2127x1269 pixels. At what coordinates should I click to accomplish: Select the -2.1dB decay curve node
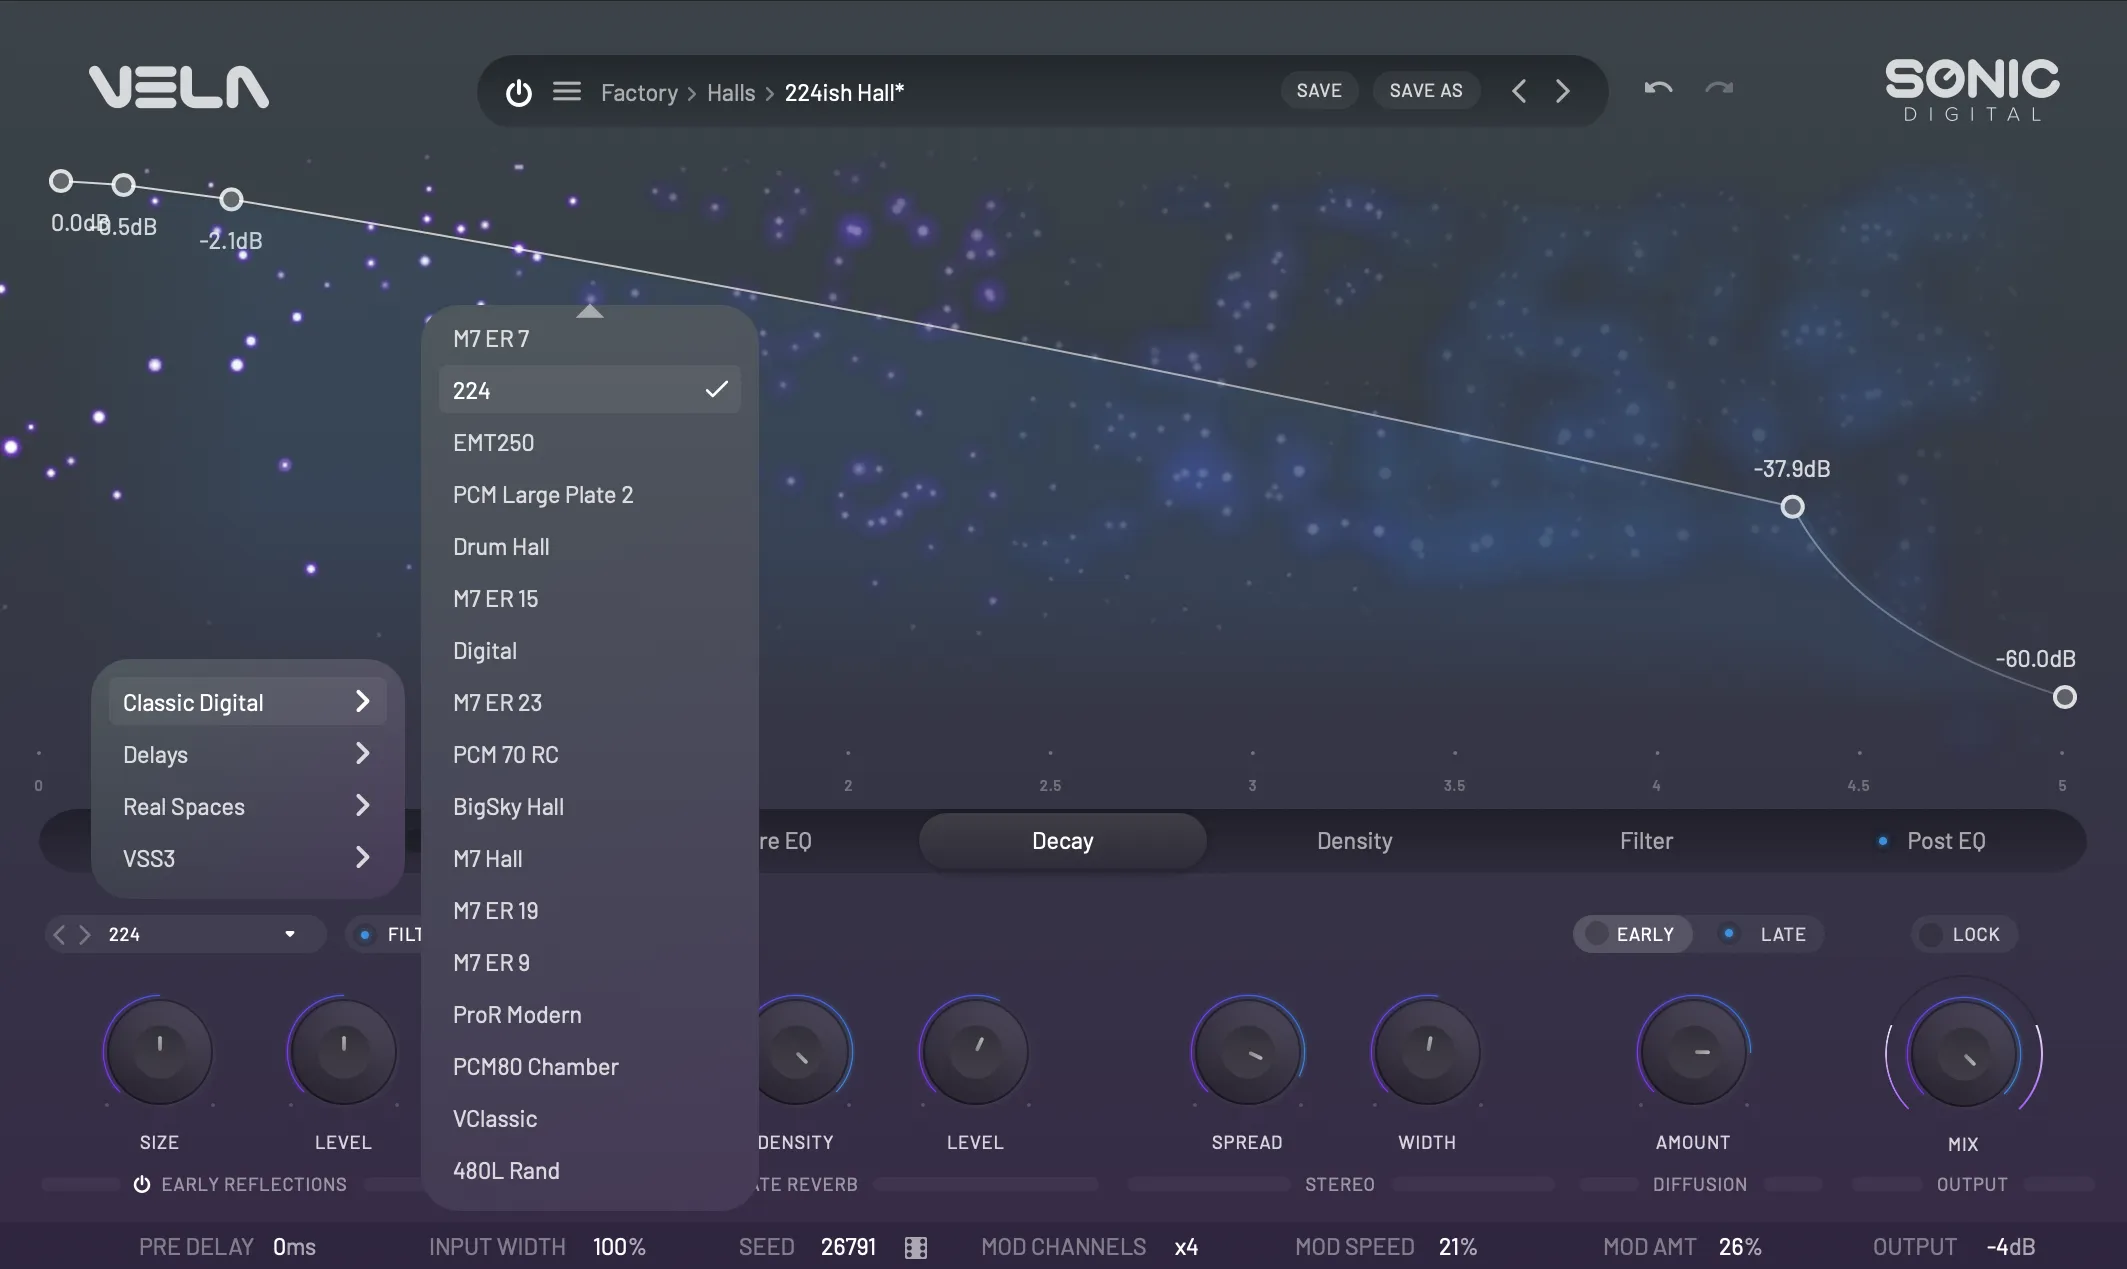pos(231,199)
